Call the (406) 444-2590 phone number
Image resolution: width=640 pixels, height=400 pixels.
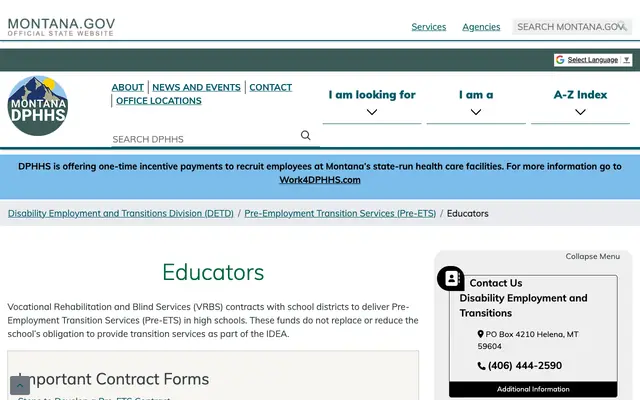point(525,366)
